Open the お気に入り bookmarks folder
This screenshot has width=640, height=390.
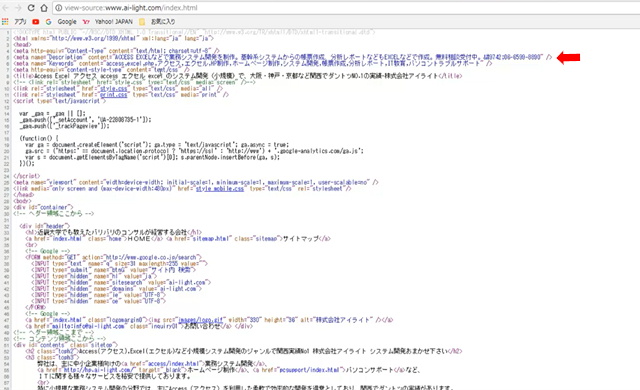[158, 22]
